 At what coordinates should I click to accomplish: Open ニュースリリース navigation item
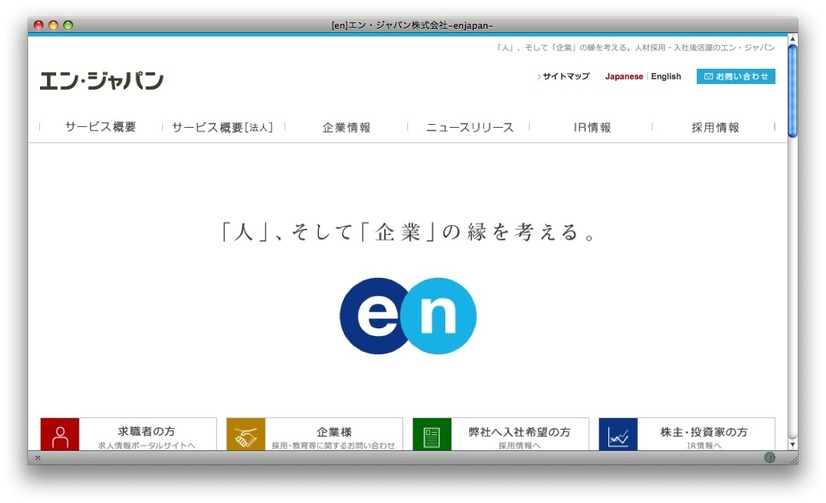470,127
